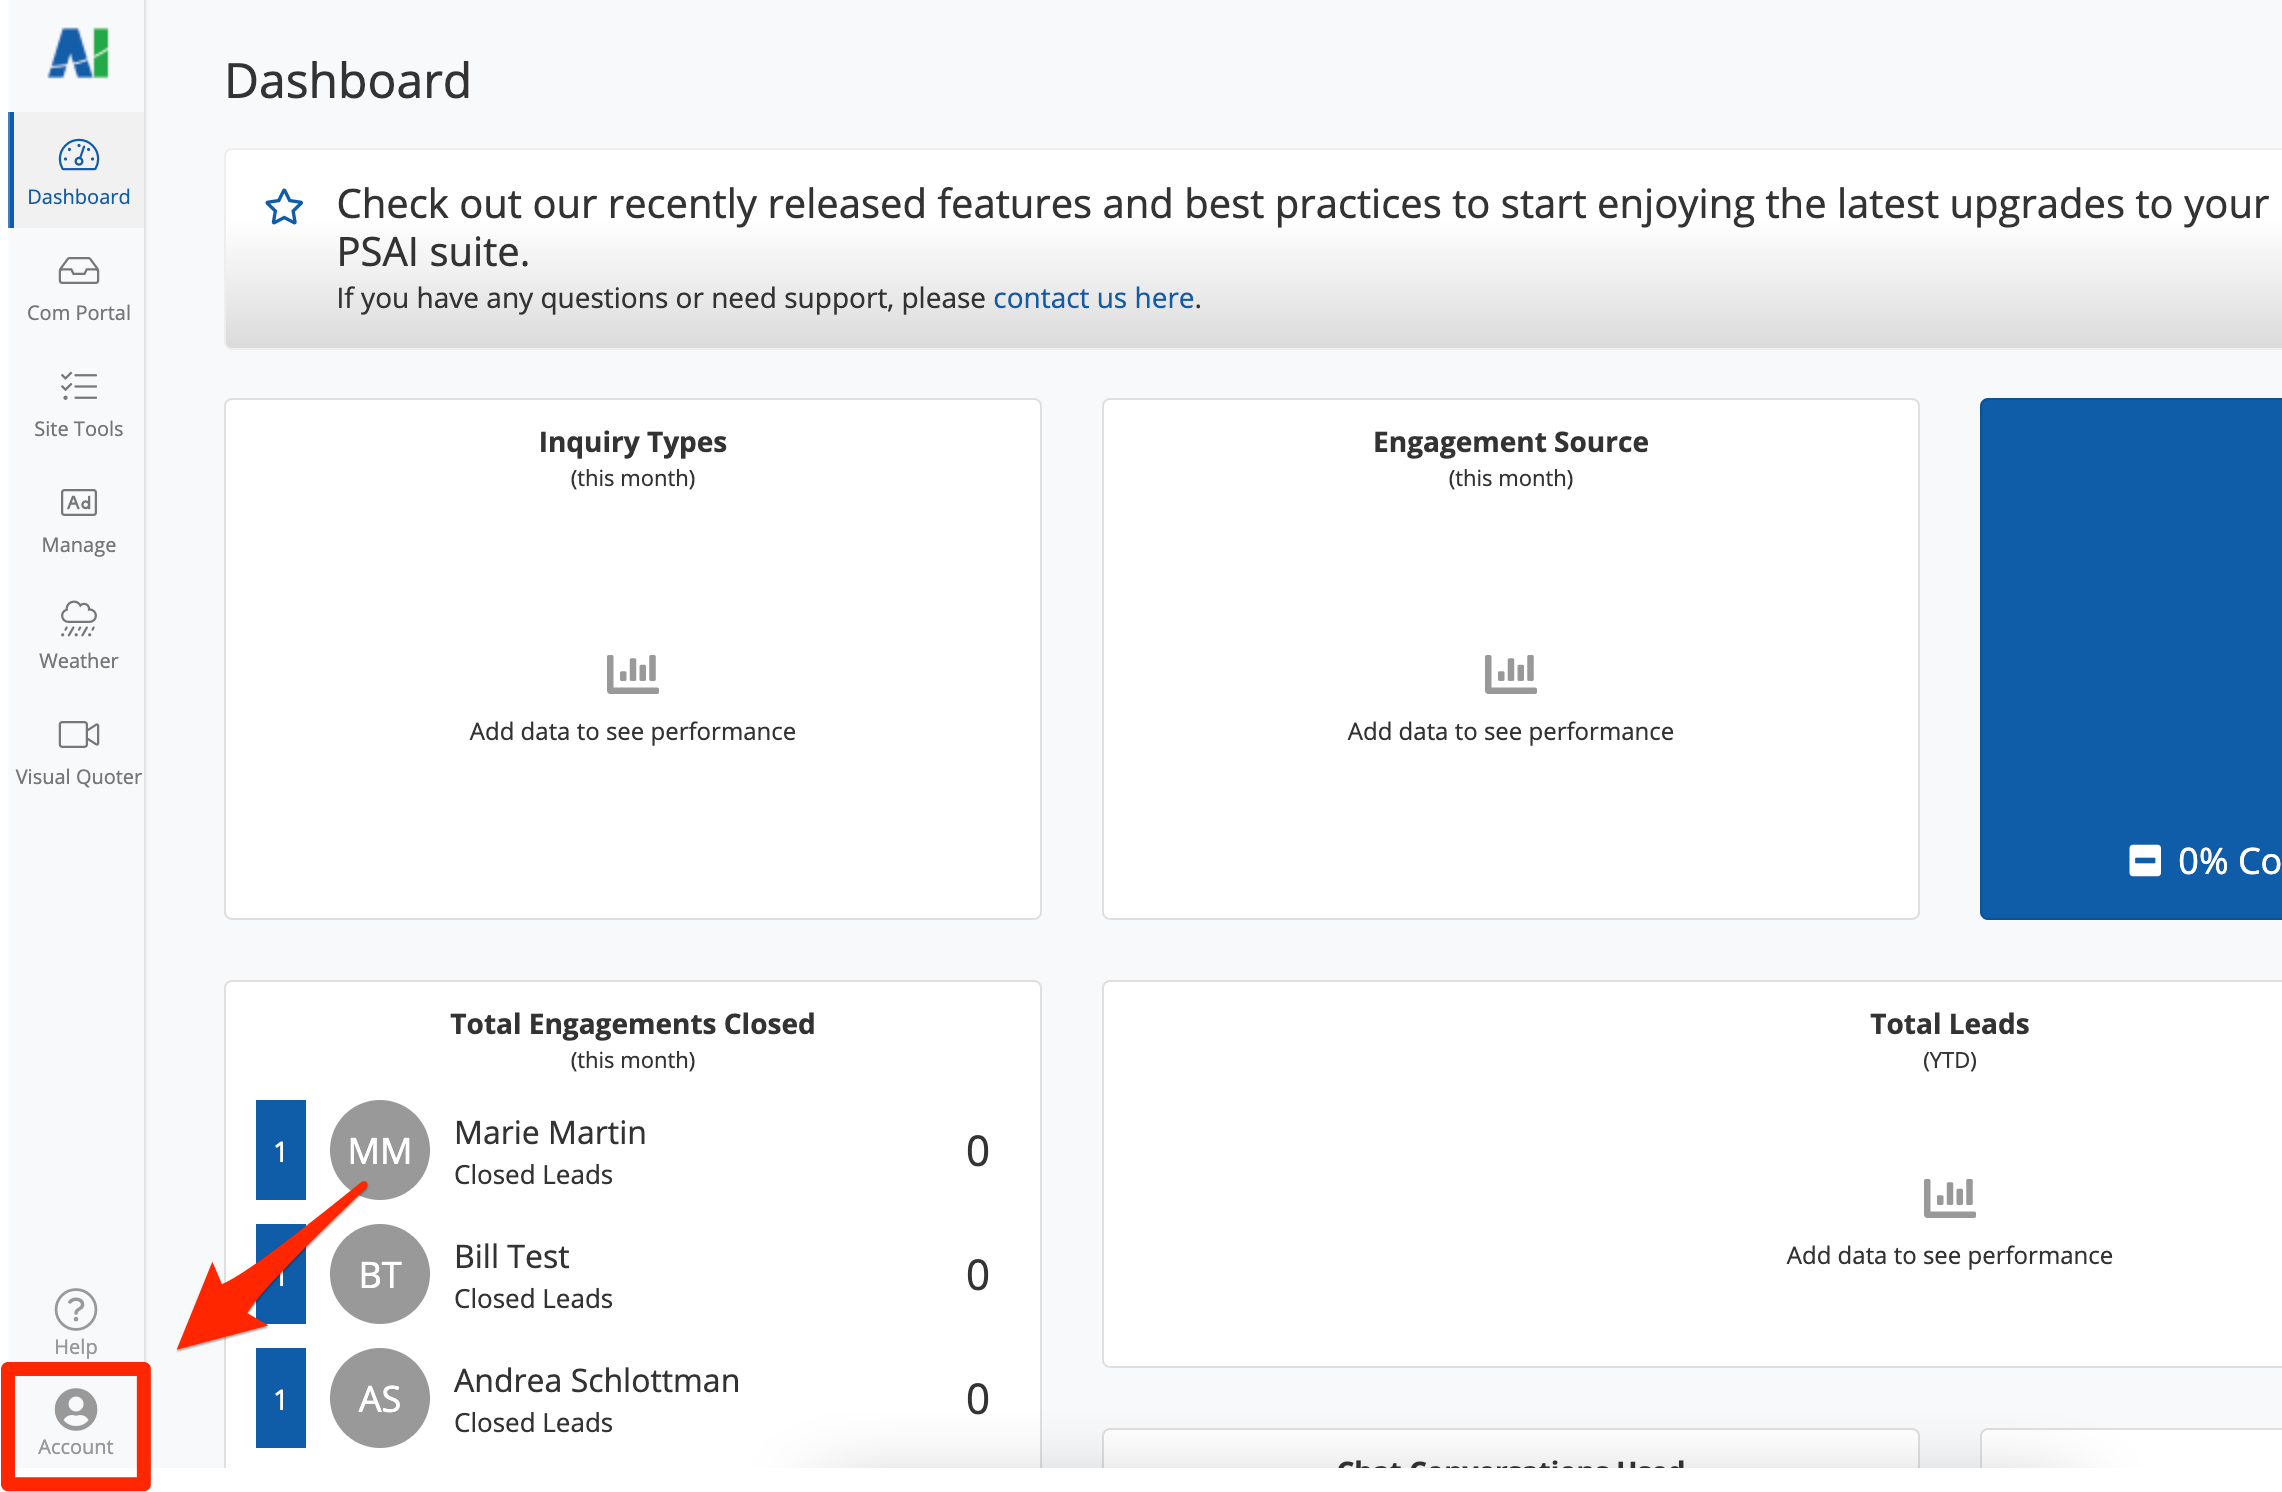The width and height of the screenshot is (2282, 1492).
Task: Click the Inquiry Types chart placeholder icon
Action: pyautogui.click(x=632, y=673)
